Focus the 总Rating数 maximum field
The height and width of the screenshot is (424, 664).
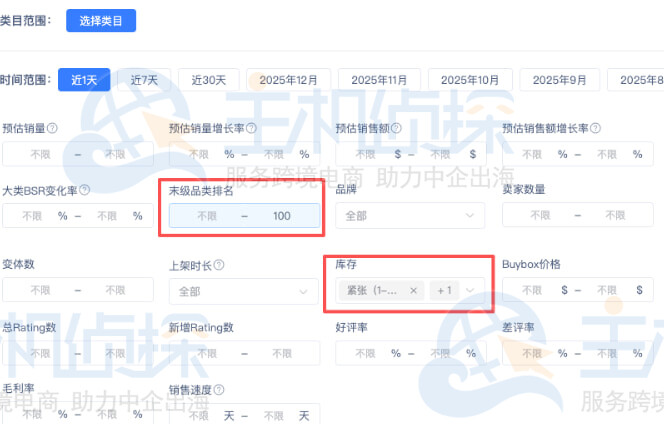point(115,353)
